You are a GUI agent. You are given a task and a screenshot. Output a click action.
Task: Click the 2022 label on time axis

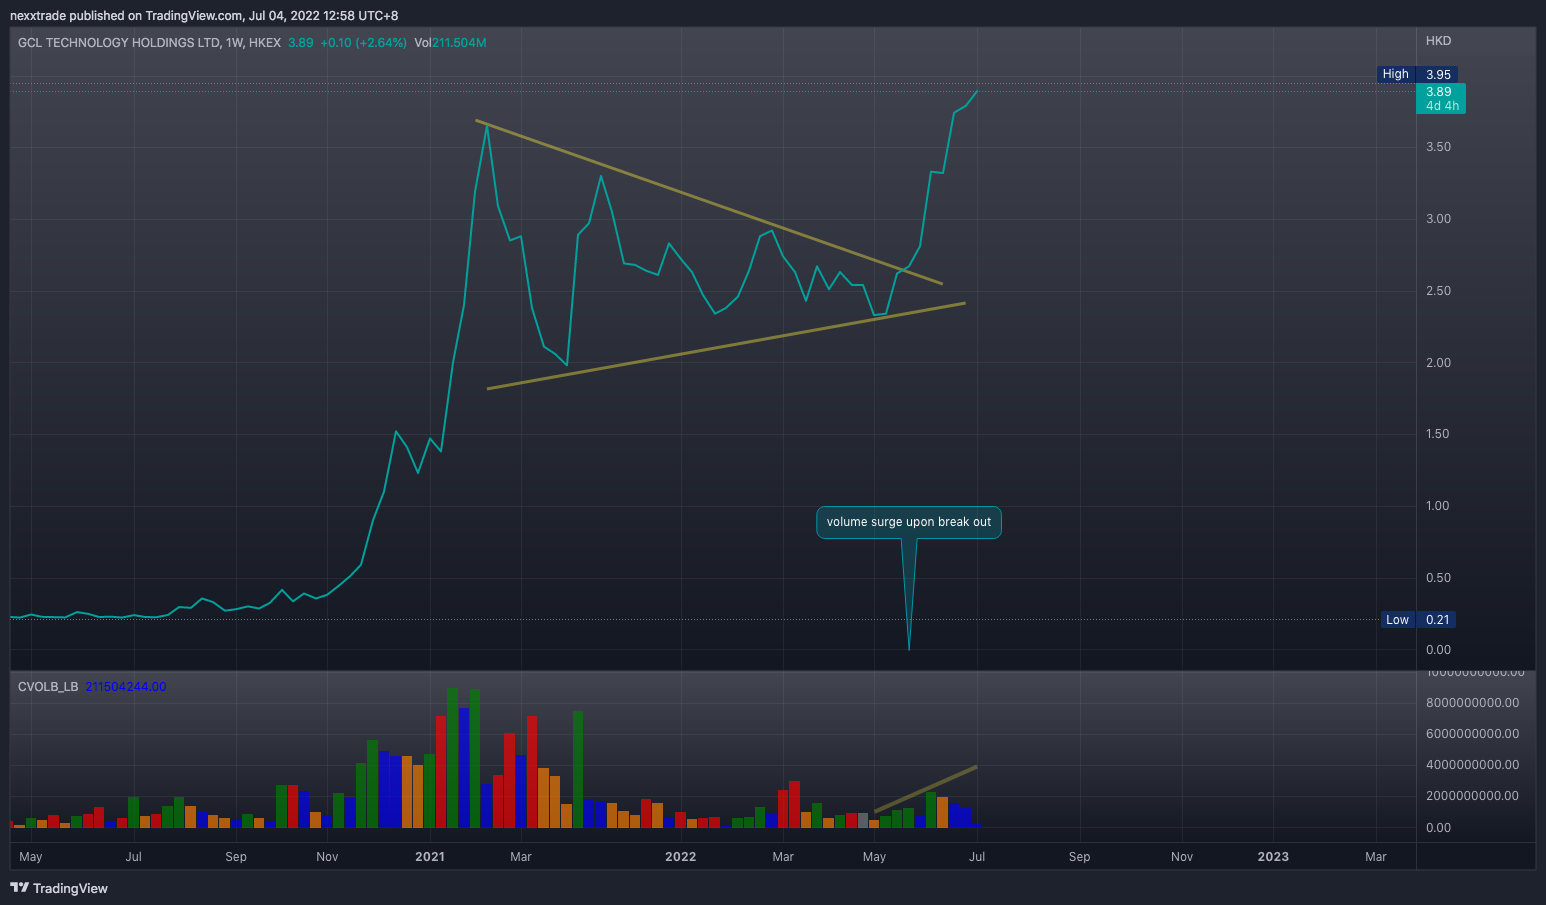(681, 857)
